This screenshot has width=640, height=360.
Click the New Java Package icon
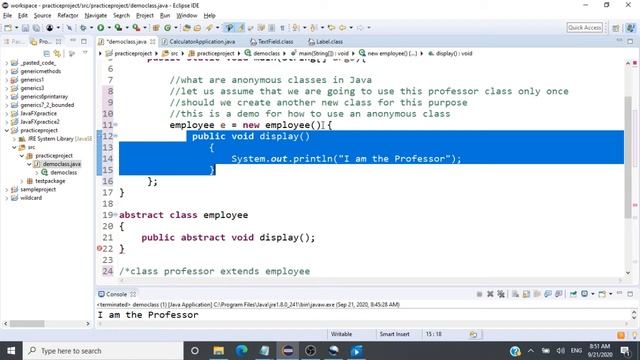156,28
